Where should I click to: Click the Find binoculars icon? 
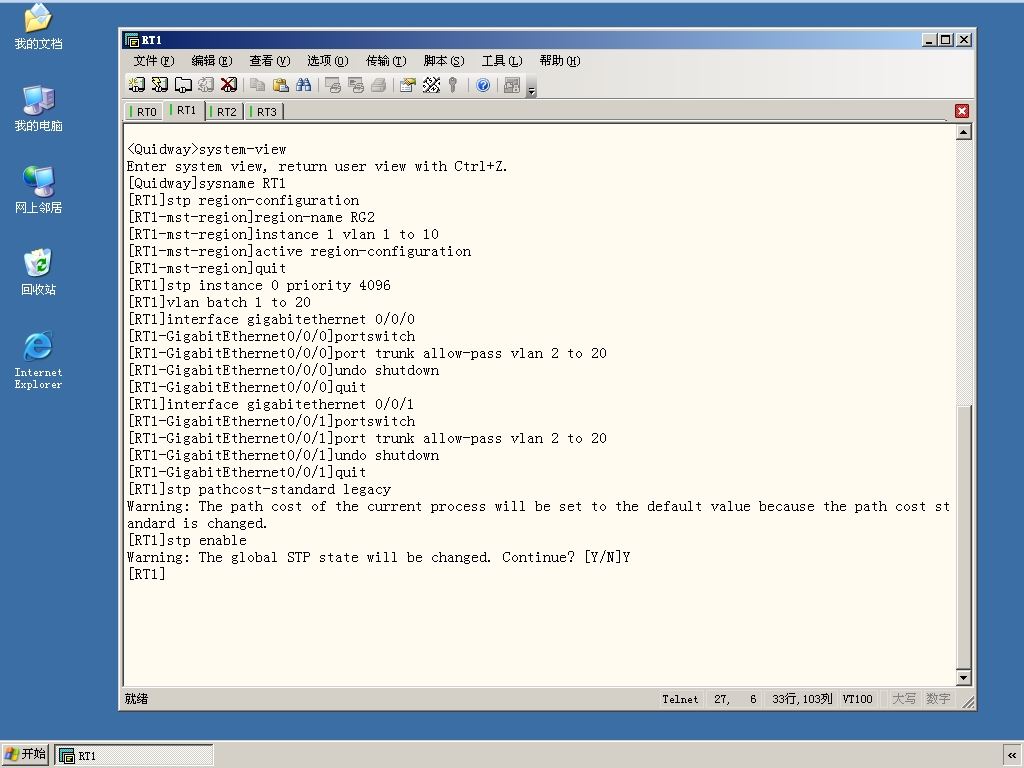click(x=304, y=85)
